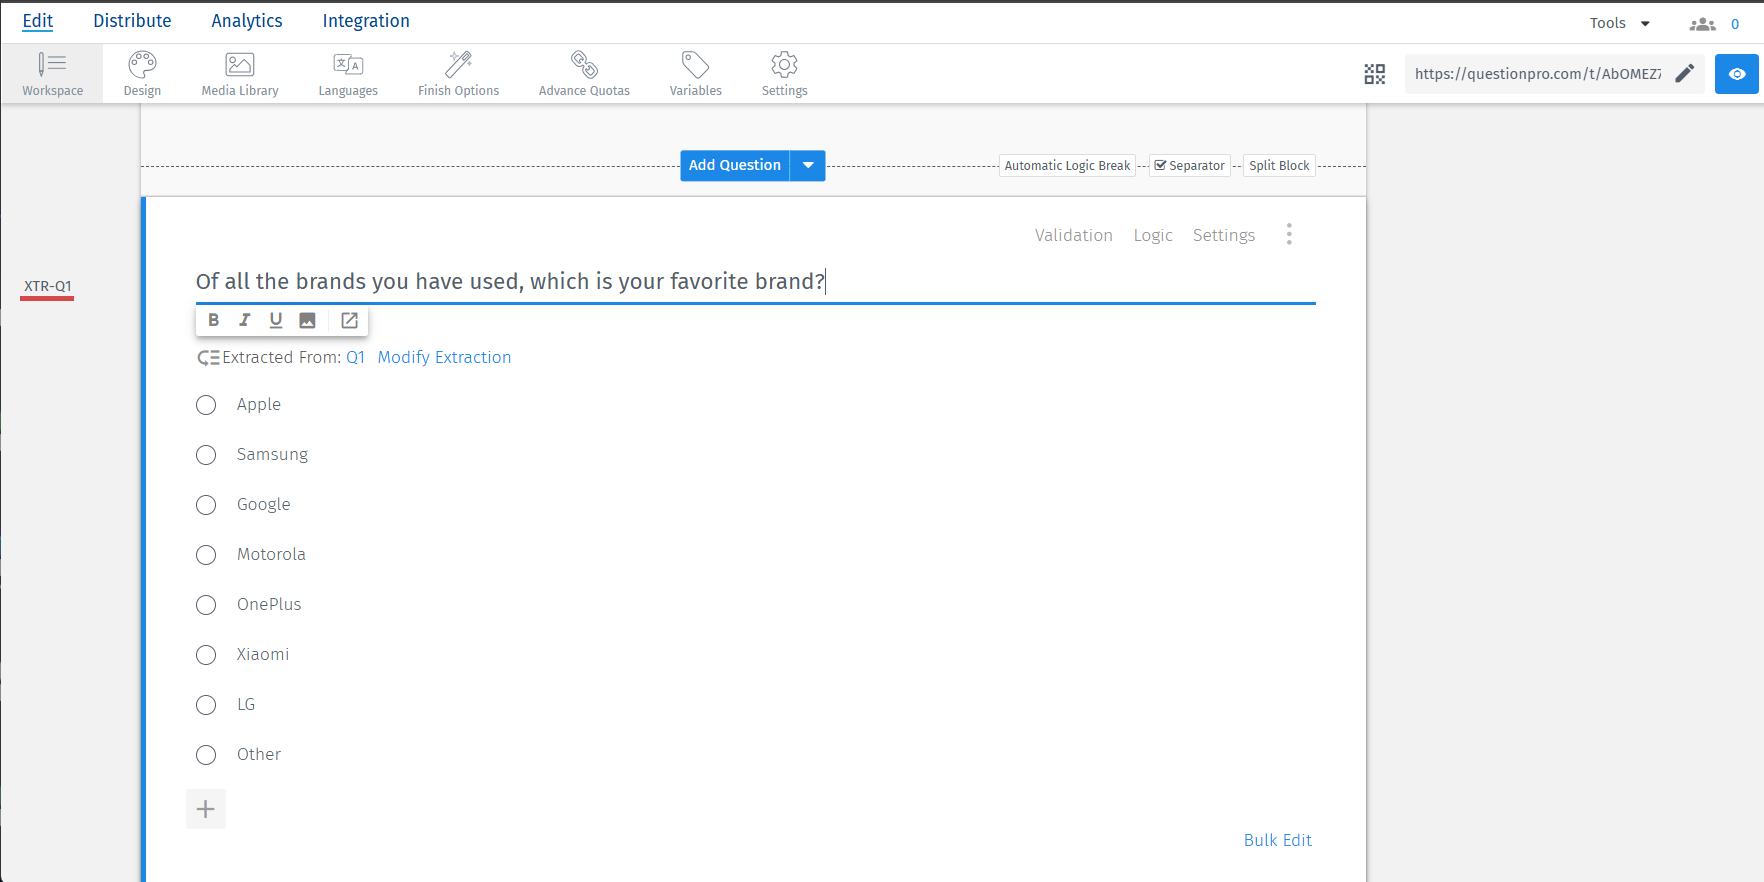The height and width of the screenshot is (882, 1764).
Task: Select the Other radio option
Action: pyautogui.click(x=206, y=755)
